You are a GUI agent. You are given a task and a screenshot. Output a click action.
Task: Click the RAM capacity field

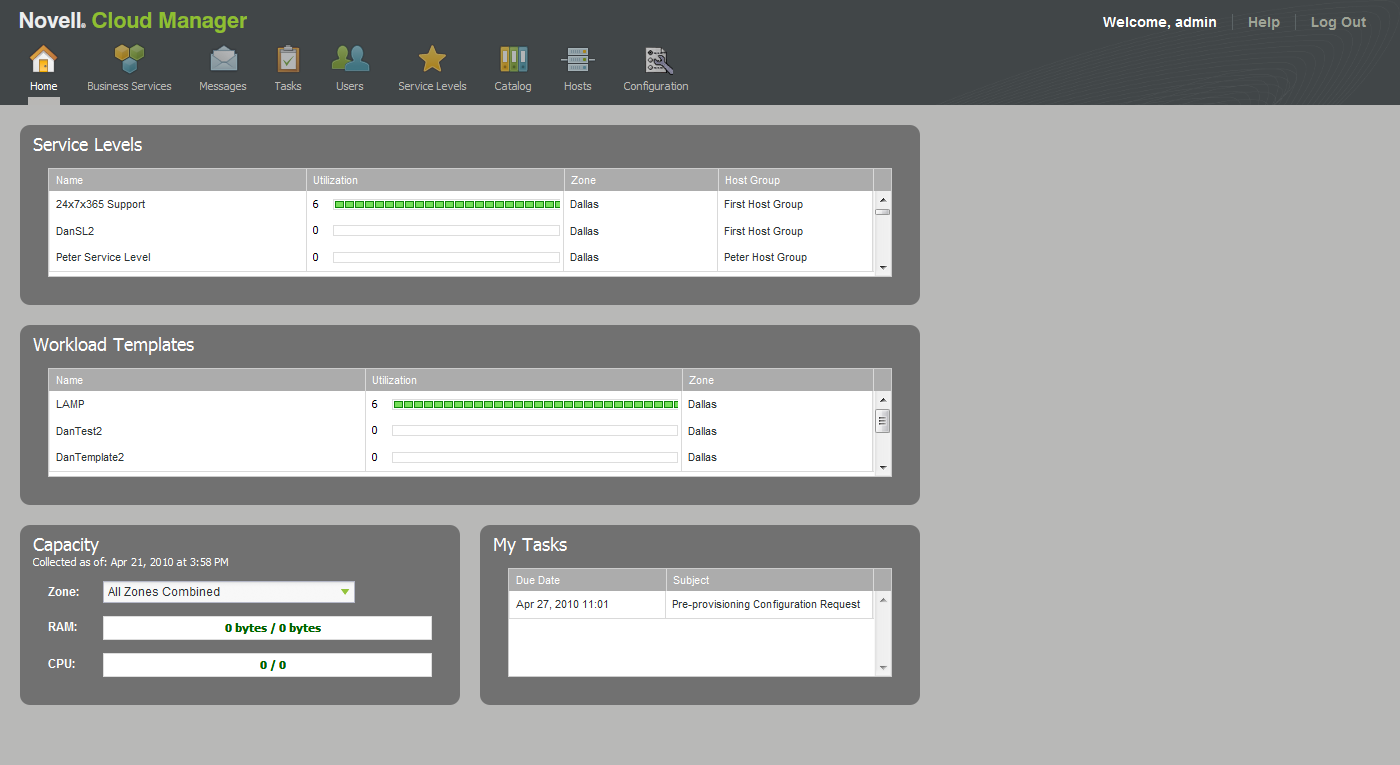pos(268,628)
